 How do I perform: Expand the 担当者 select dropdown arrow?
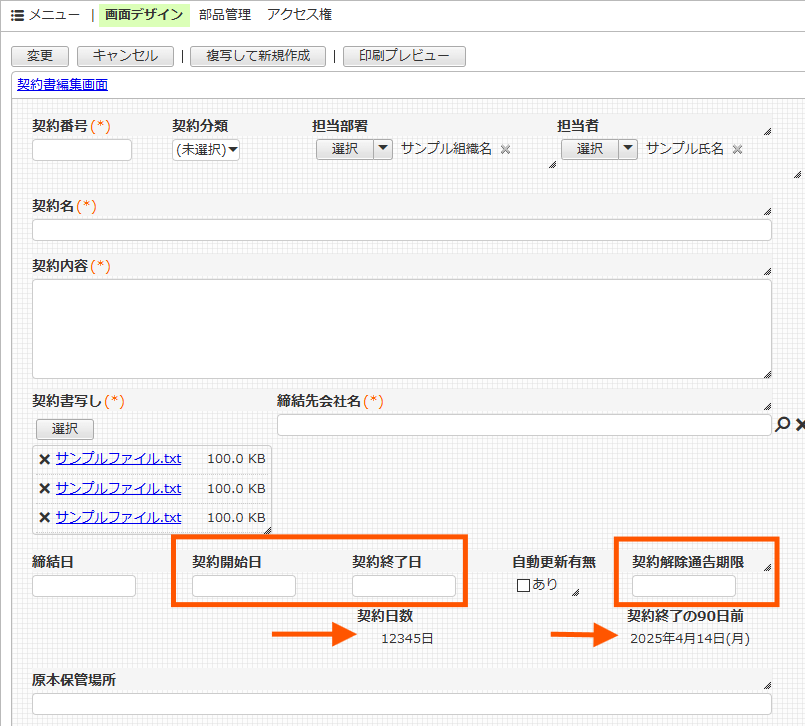[627, 149]
